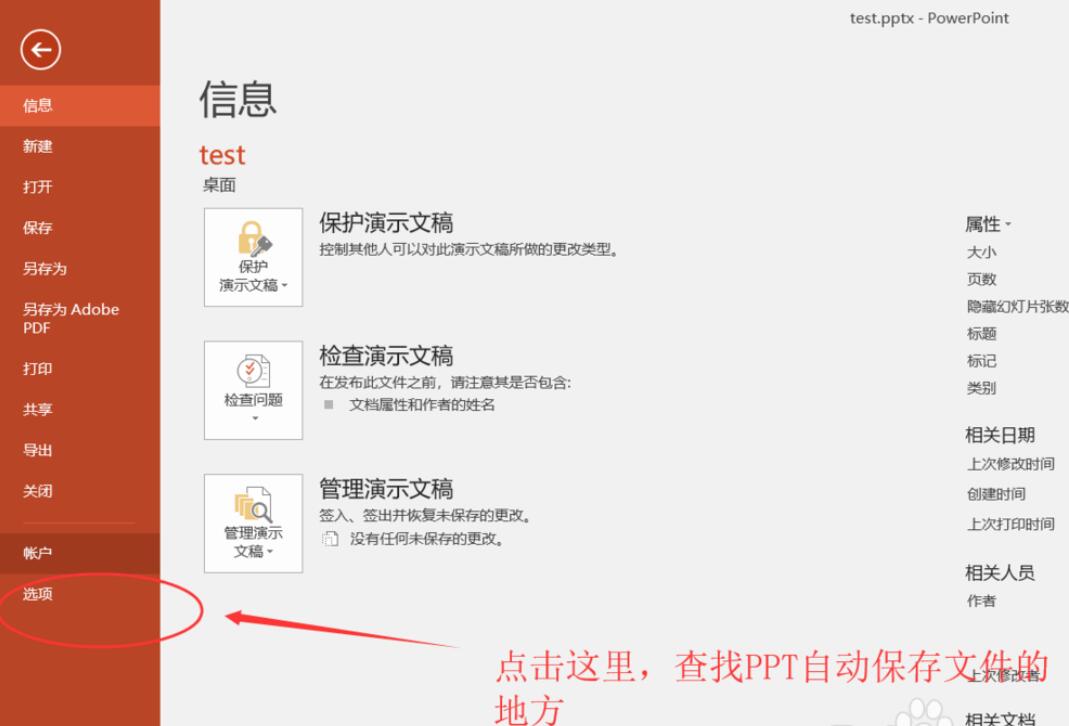
Task: Go to the 打印 section
Action: (x=36, y=369)
